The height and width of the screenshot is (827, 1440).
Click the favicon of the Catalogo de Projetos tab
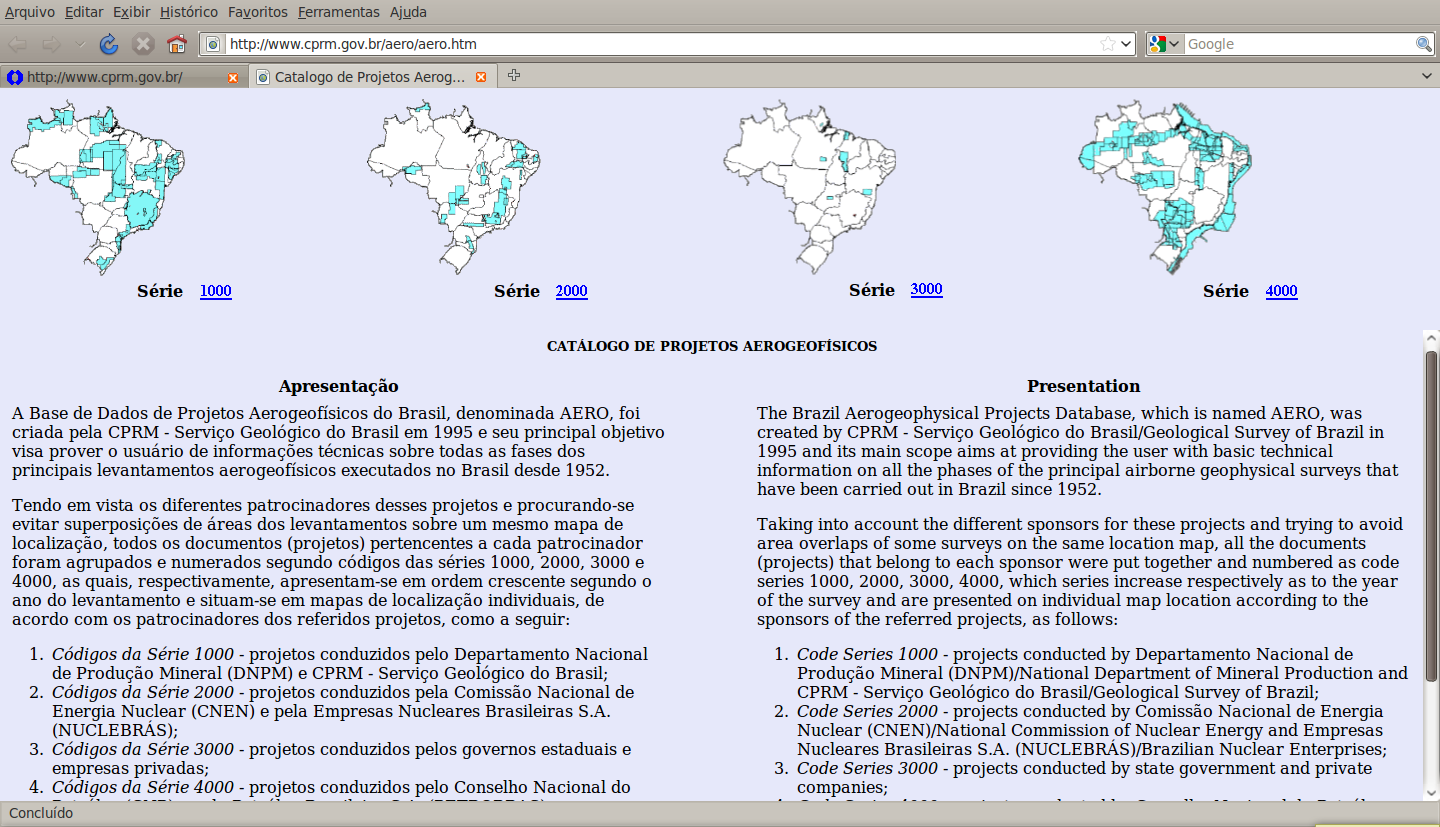point(263,77)
